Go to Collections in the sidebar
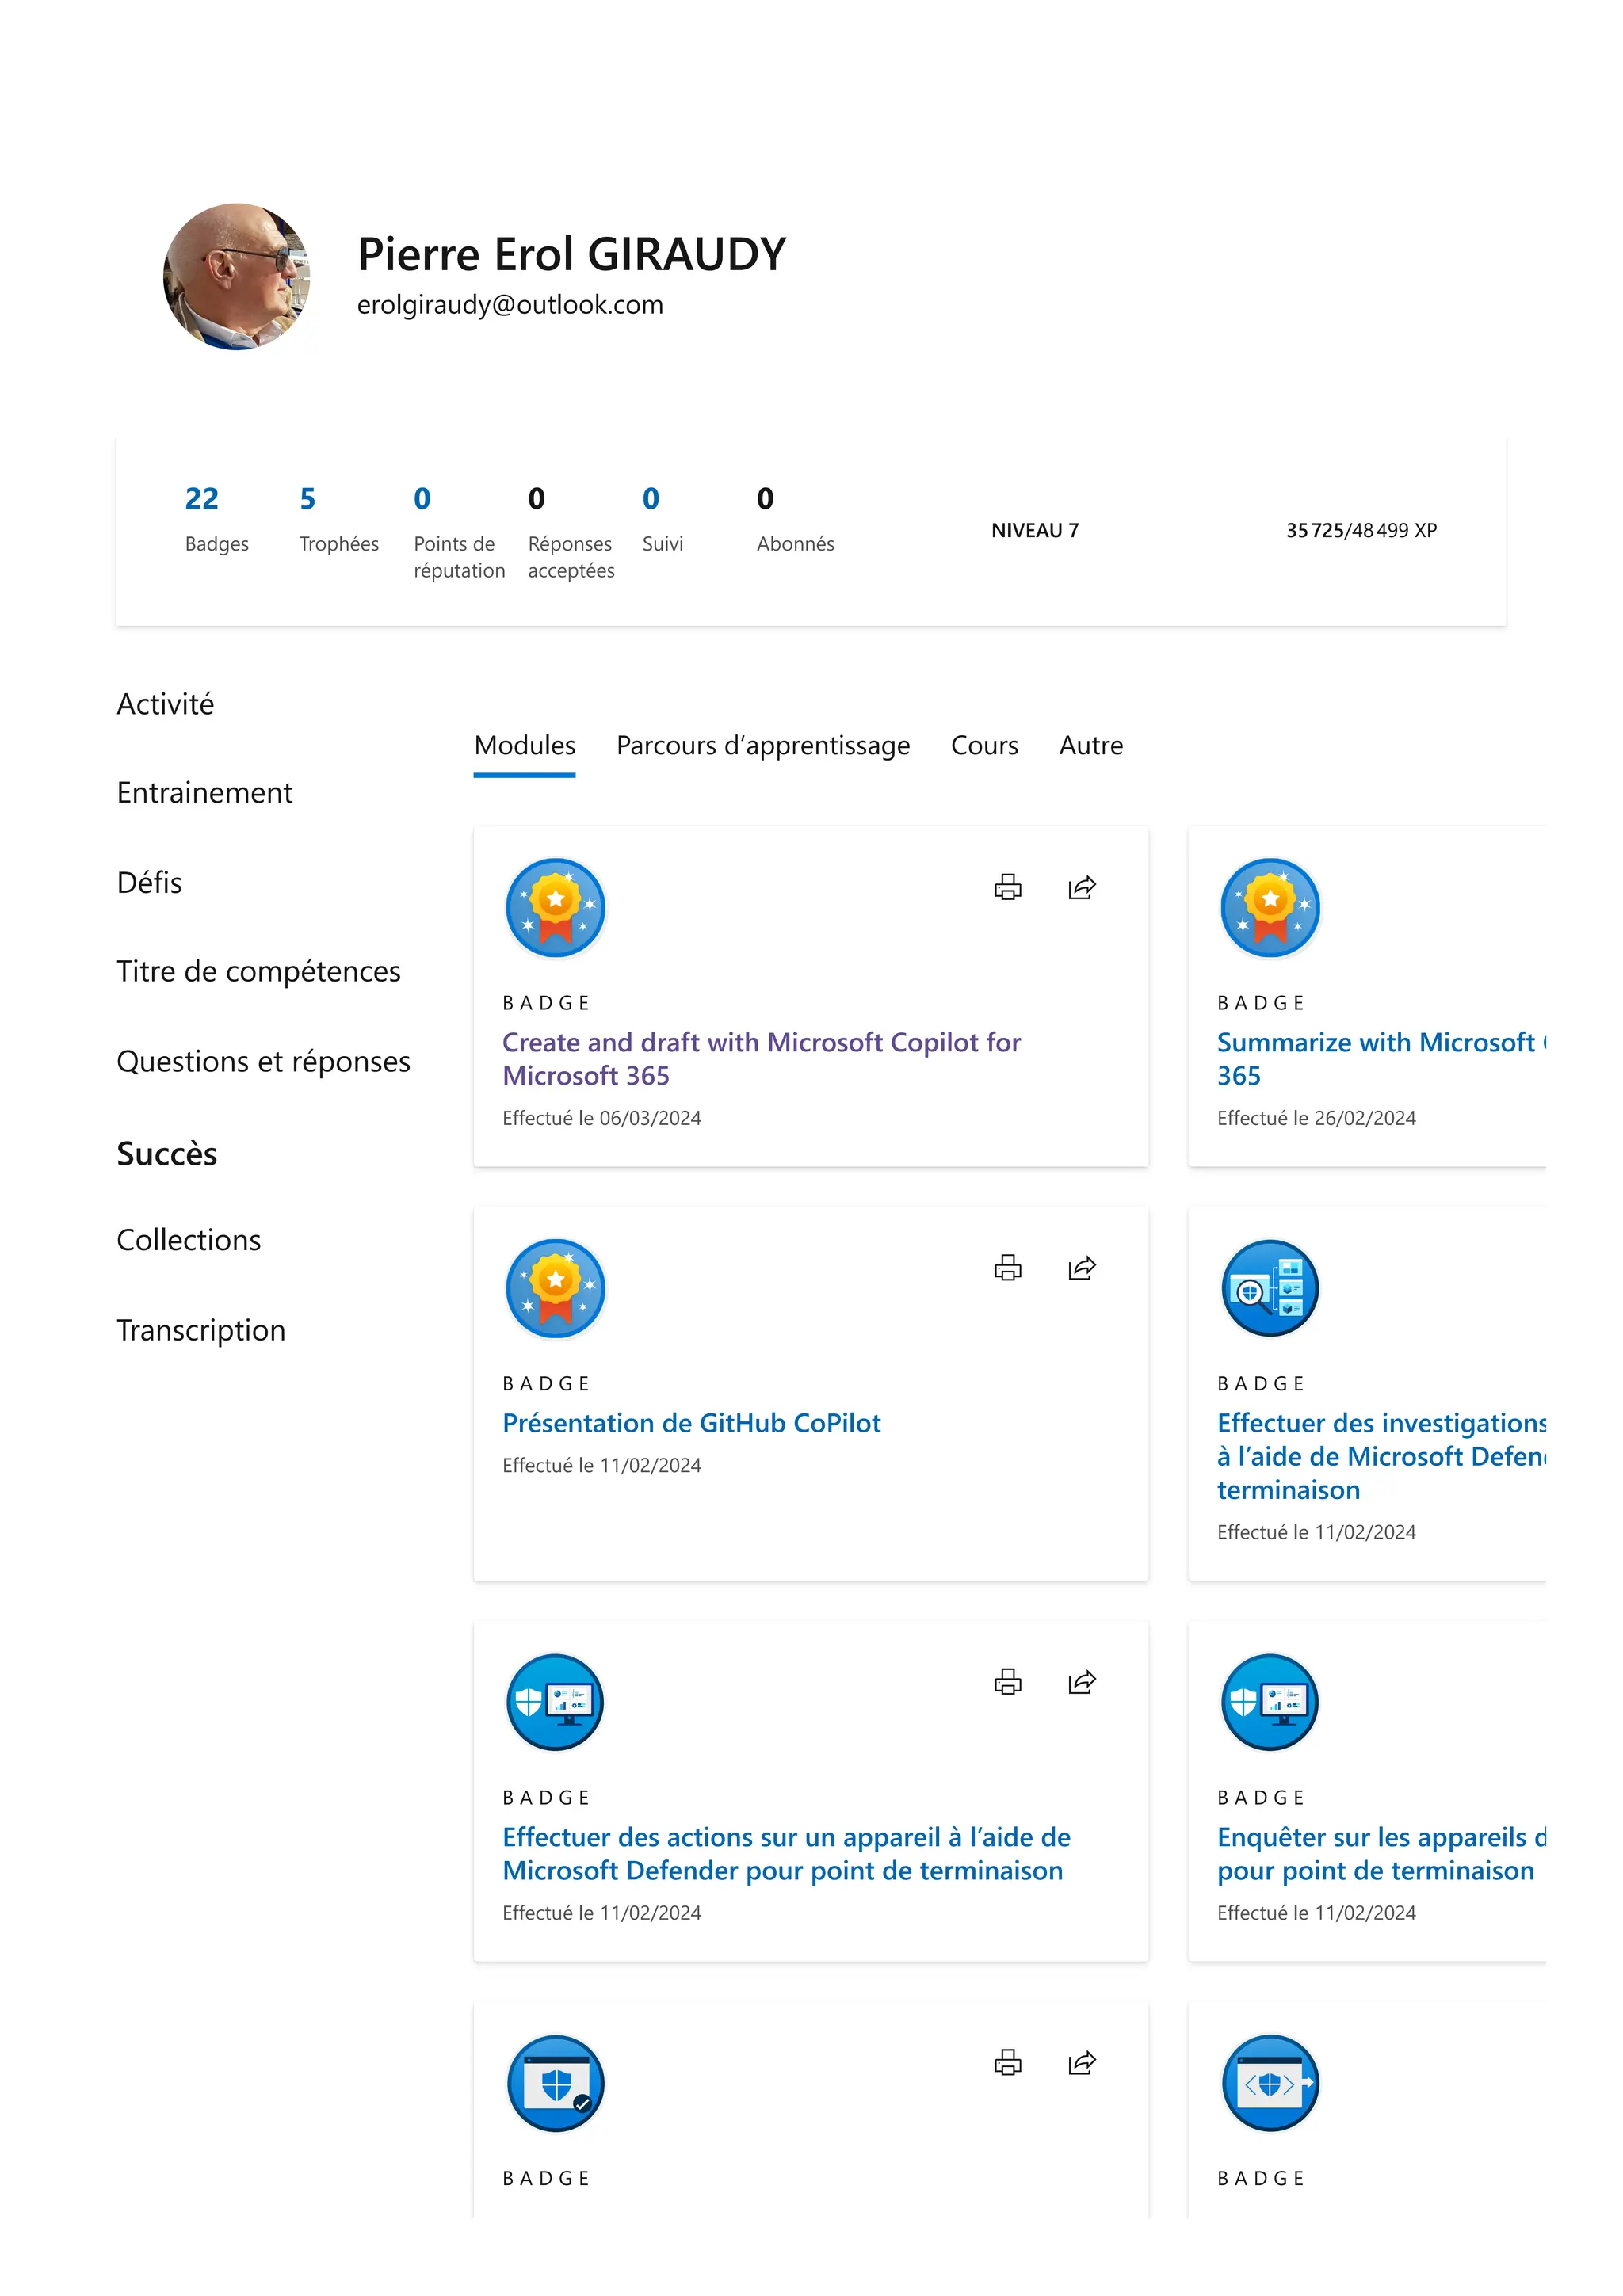The height and width of the screenshot is (2296, 1623). 188,1240
